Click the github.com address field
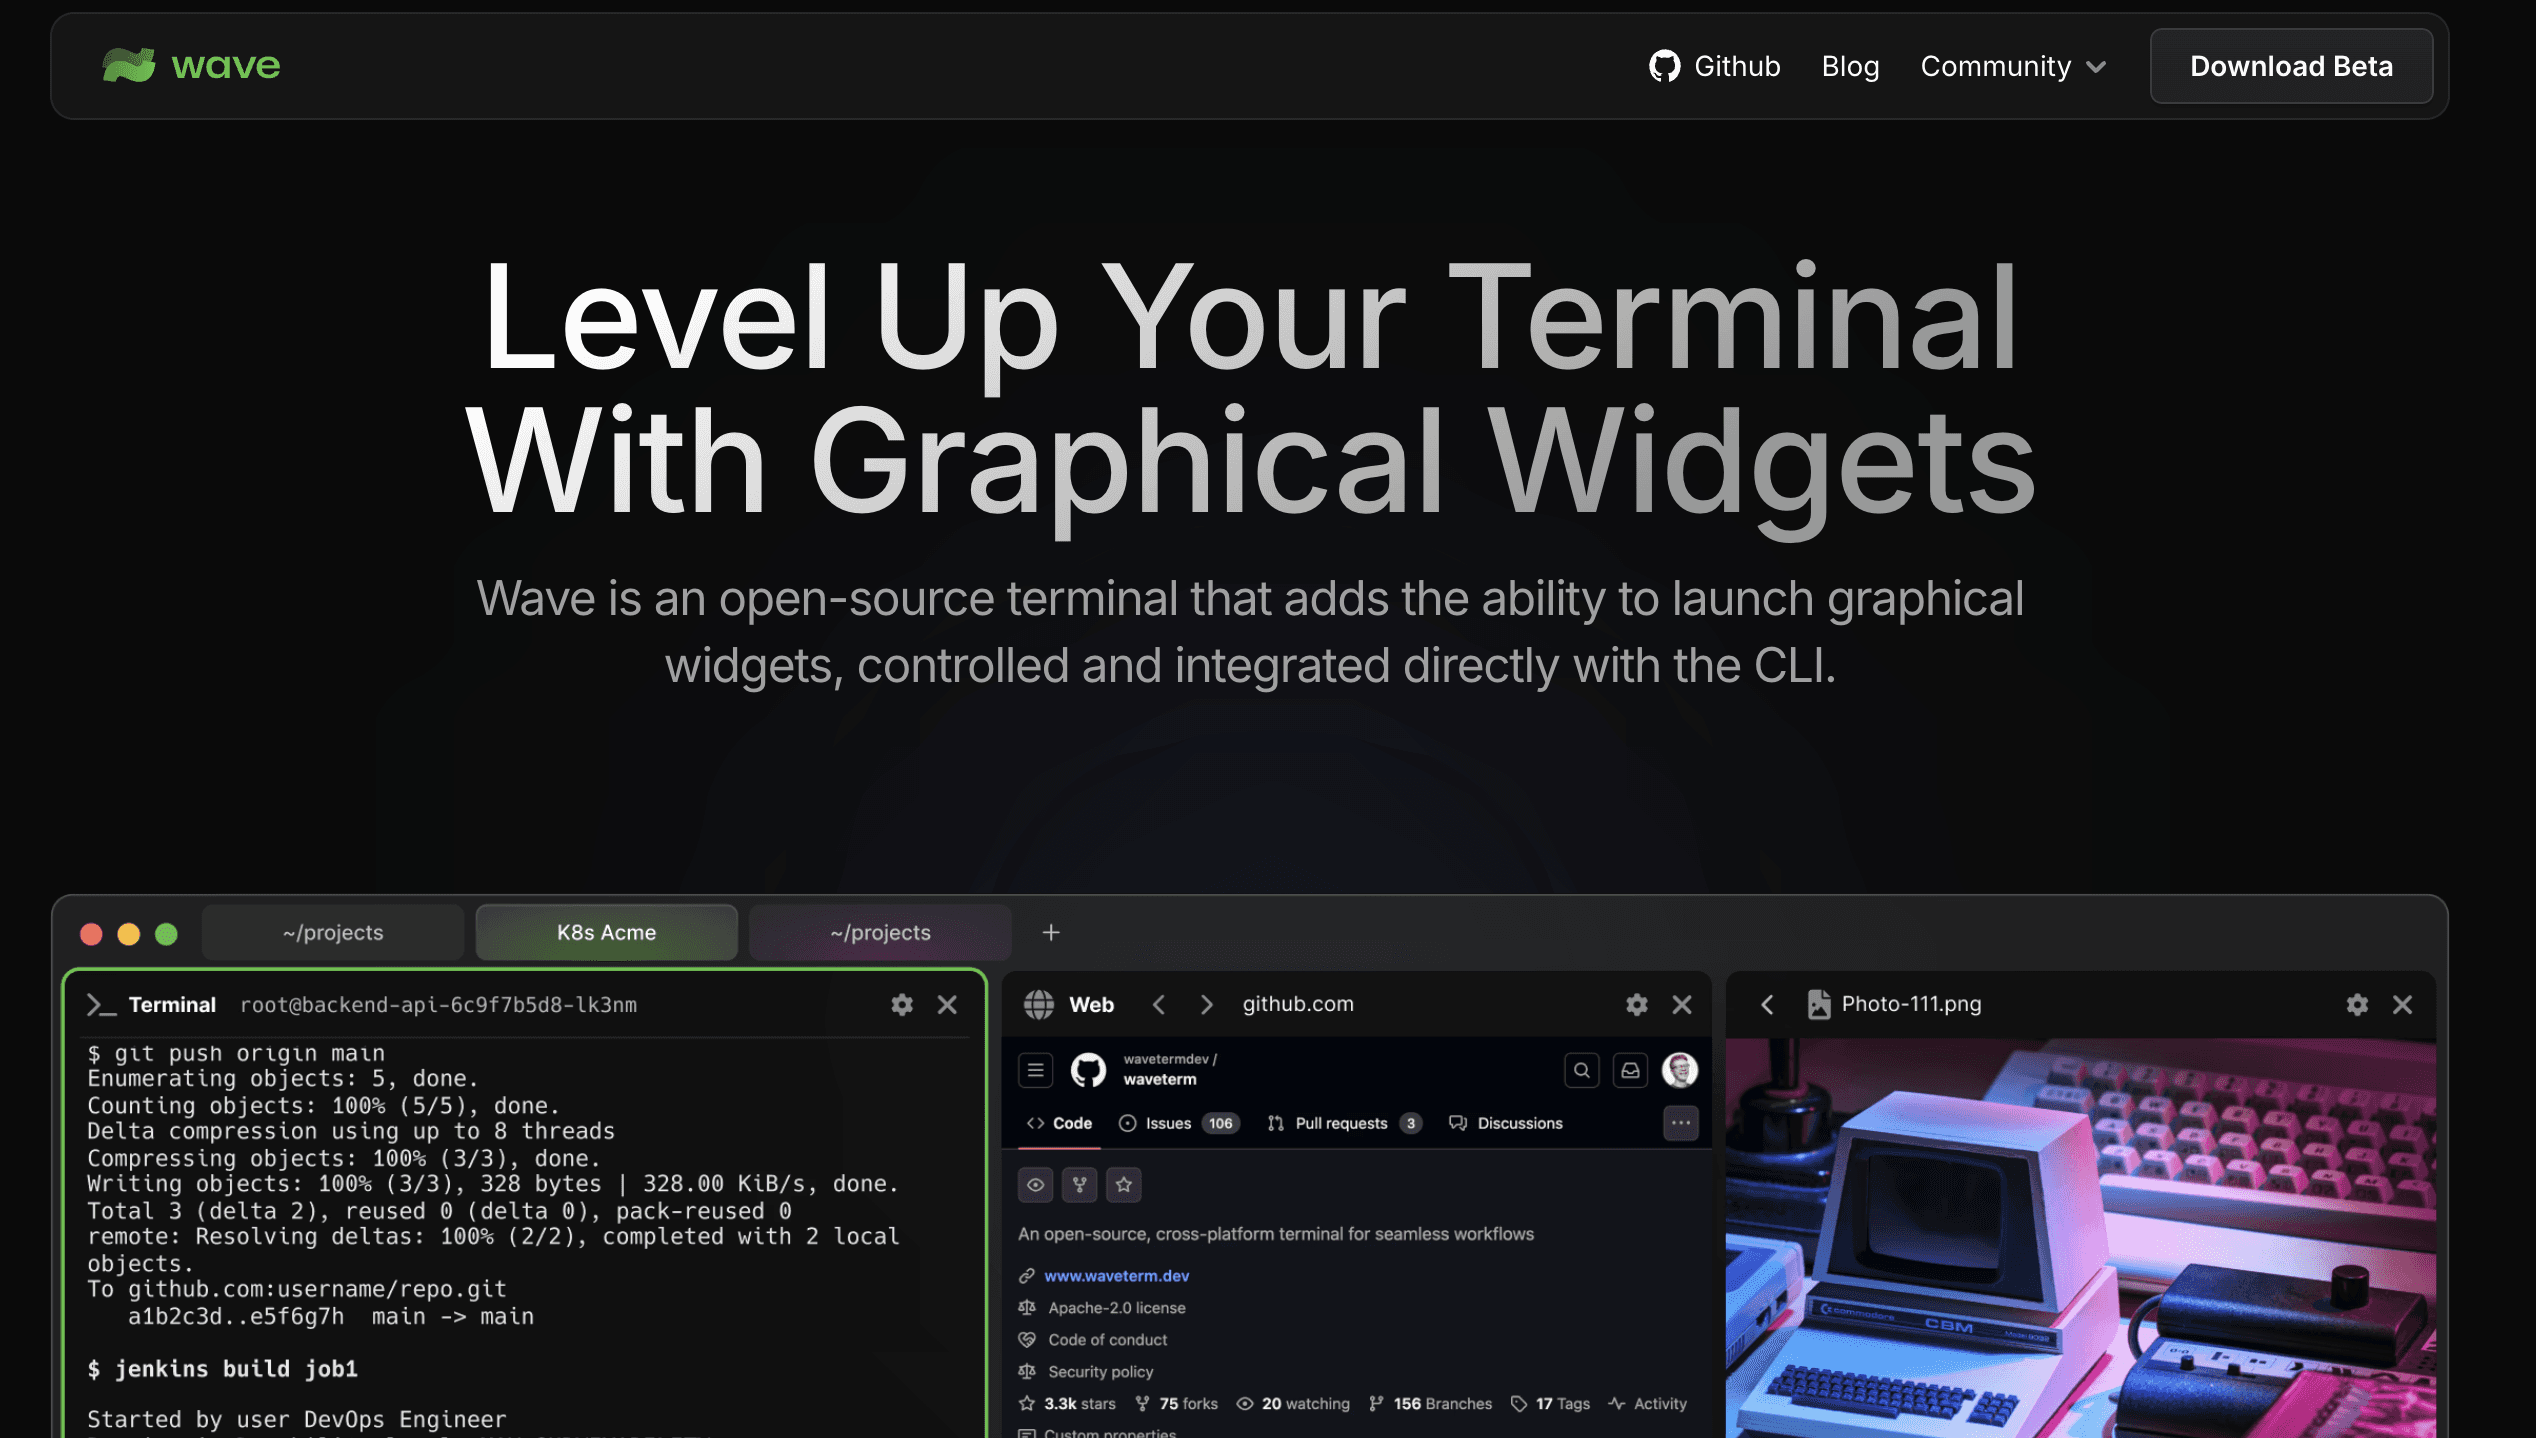Image resolution: width=2536 pixels, height=1438 pixels. tap(1298, 1004)
